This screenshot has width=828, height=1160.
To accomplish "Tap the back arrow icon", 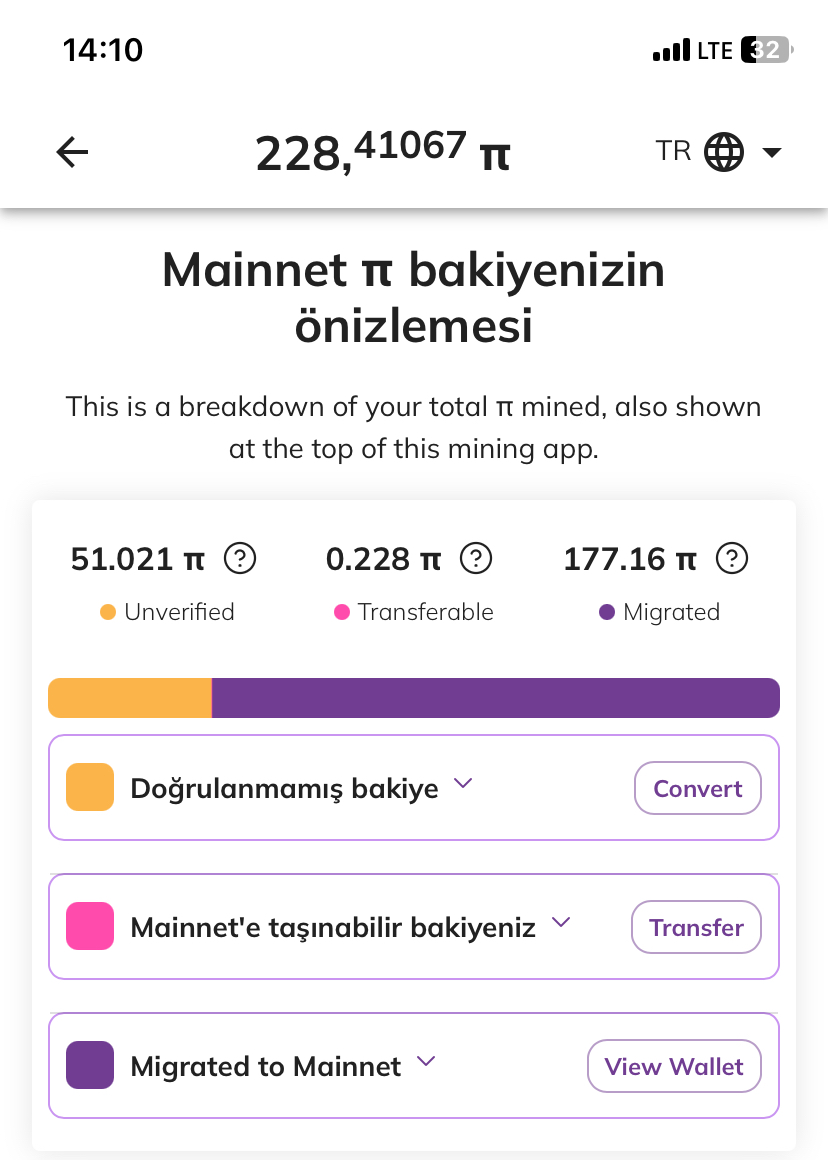I will (72, 152).
